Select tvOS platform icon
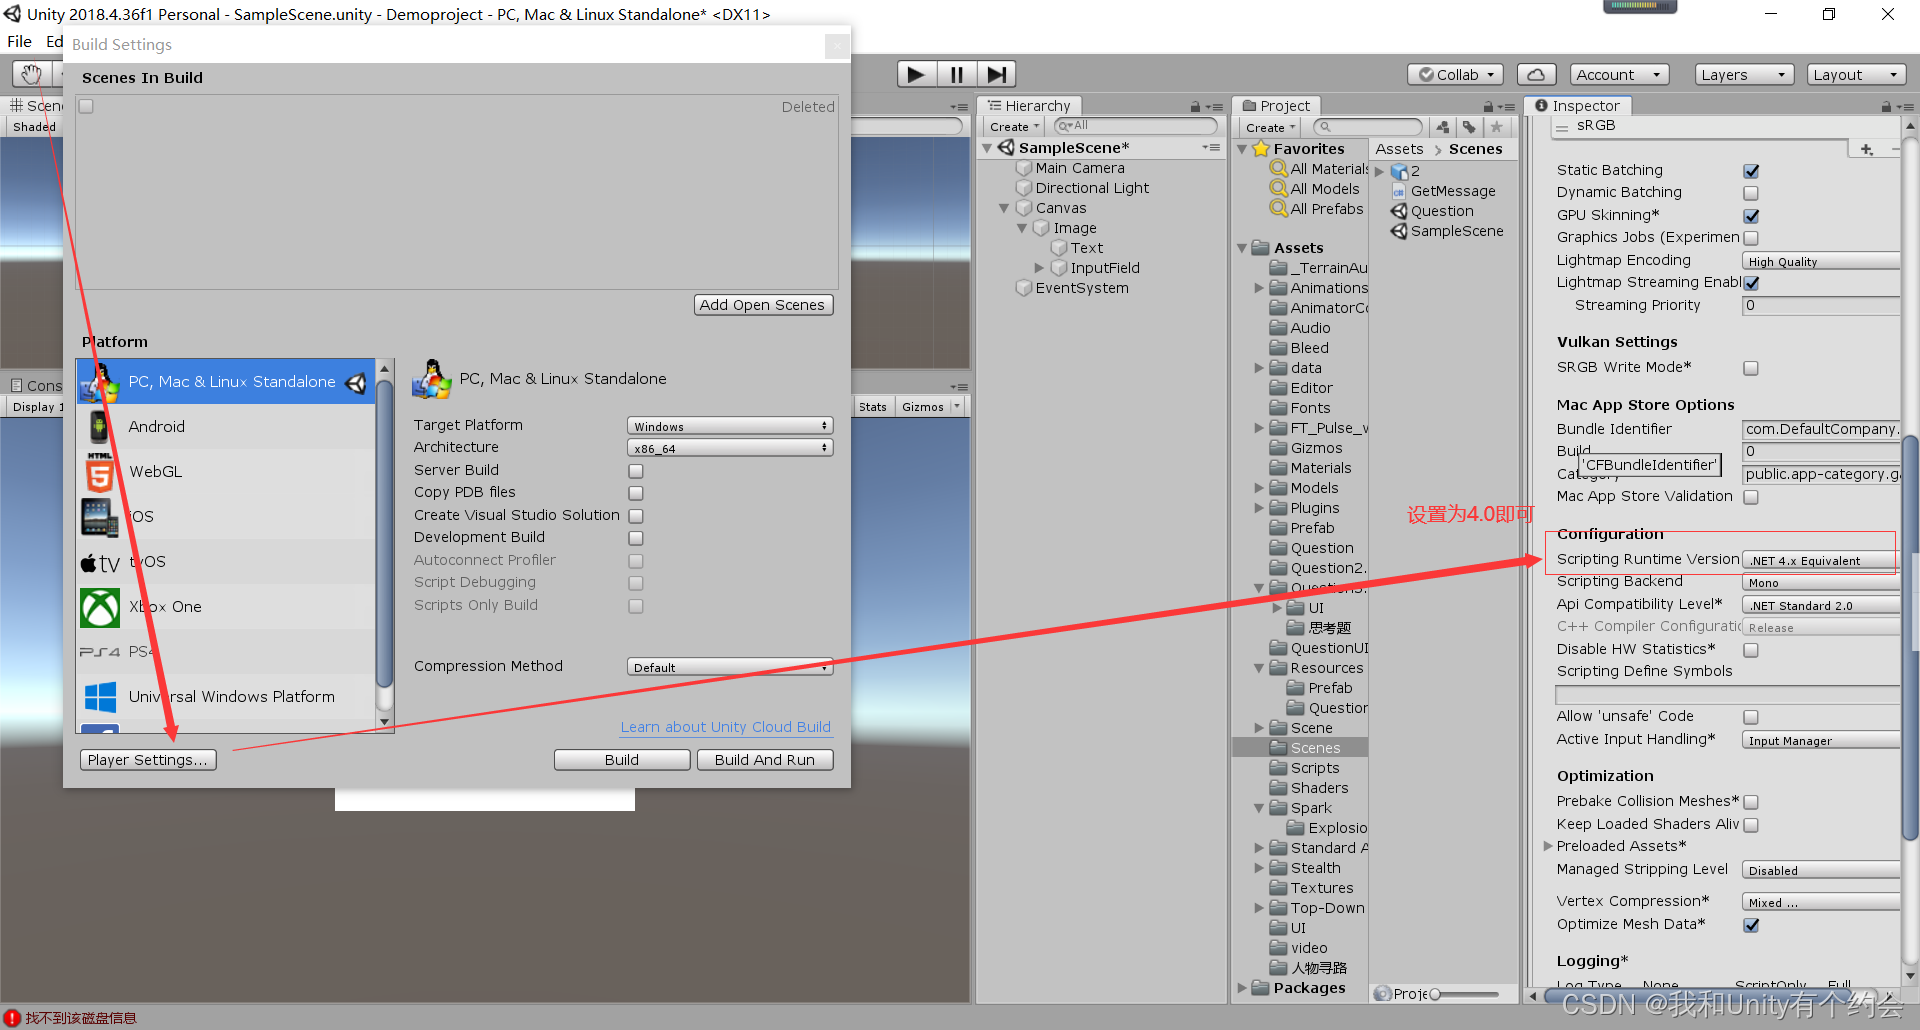Screen dimensions: 1920x1030 100,563
